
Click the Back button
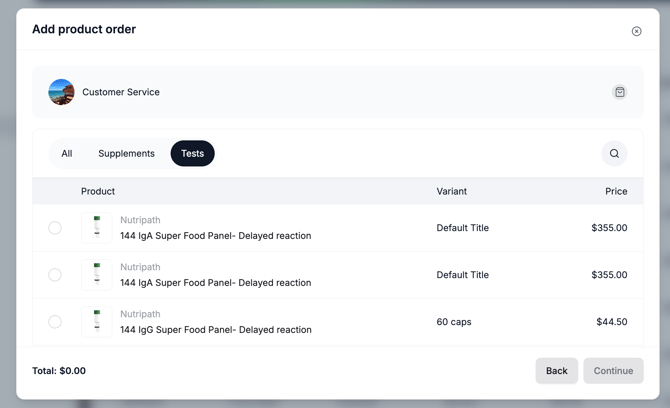point(557,371)
